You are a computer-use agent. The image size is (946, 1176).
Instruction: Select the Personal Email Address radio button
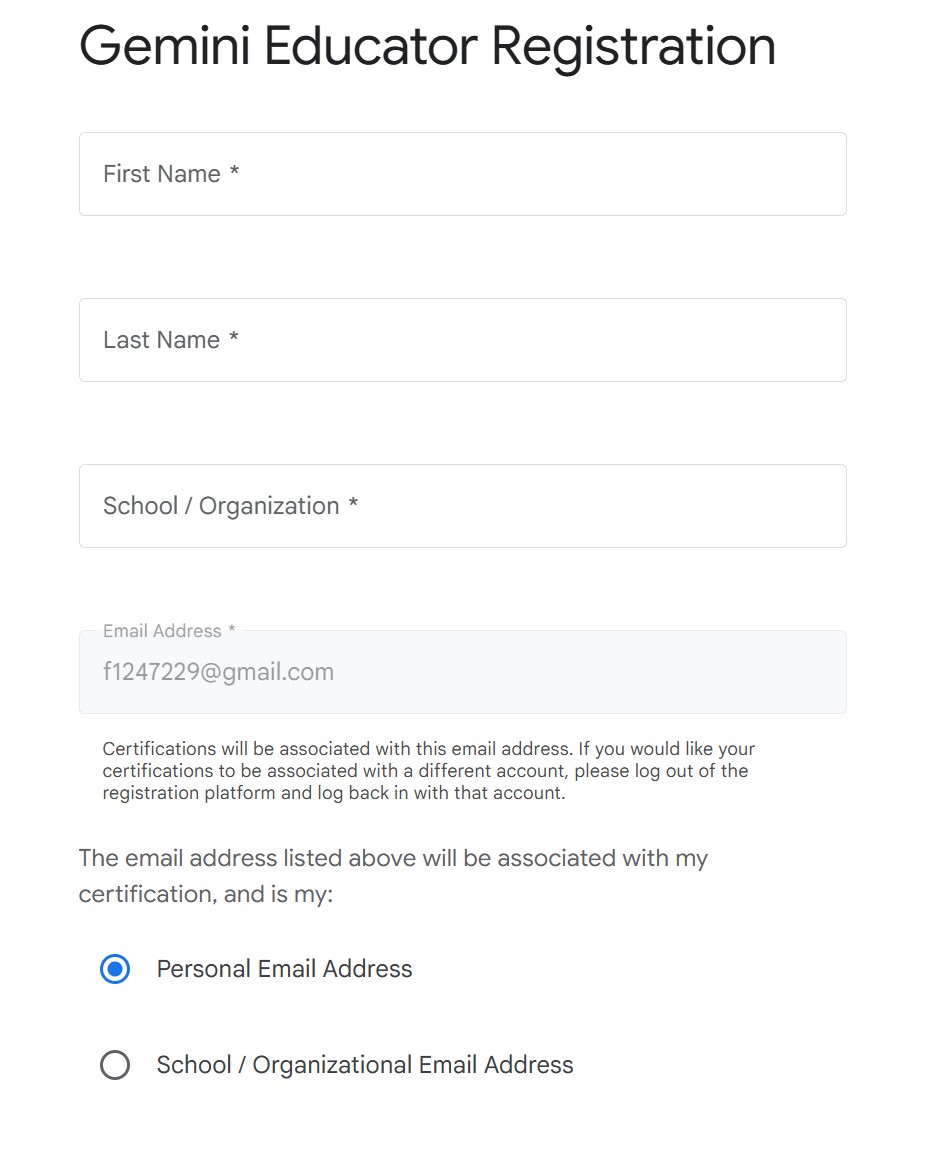click(x=115, y=969)
